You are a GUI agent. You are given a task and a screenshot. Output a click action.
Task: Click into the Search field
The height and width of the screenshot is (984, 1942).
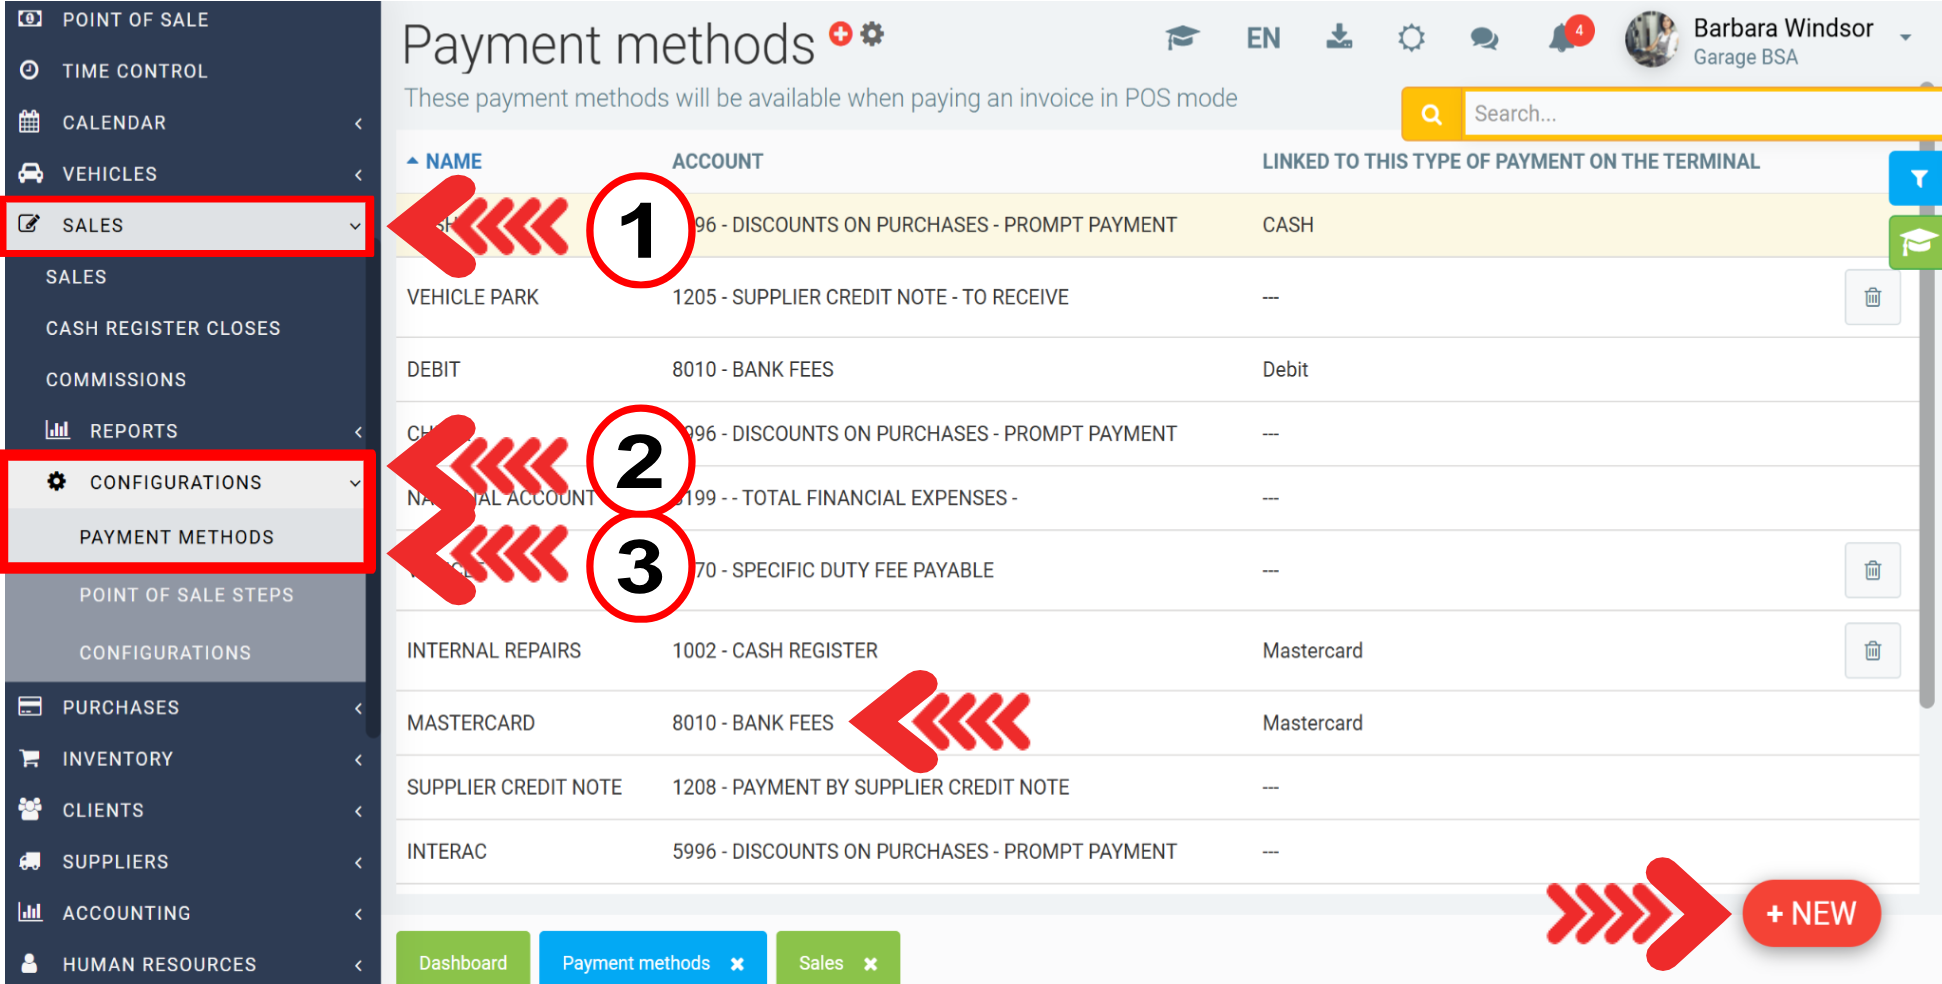pyautogui.click(x=1690, y=114)
